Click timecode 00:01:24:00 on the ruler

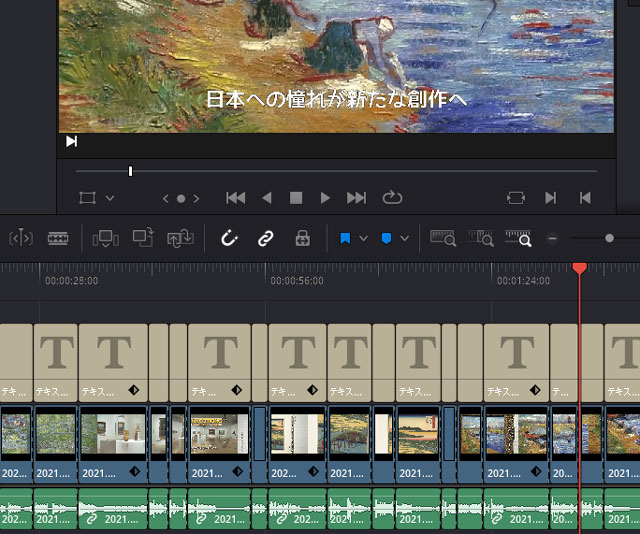[523, 281]
